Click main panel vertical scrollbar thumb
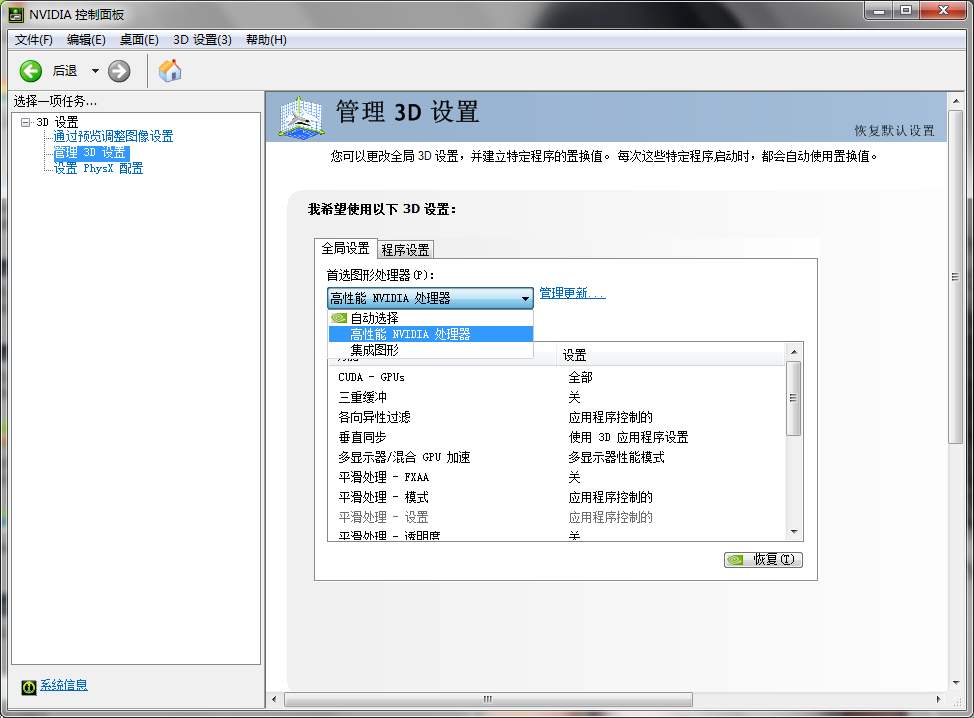Screen dimensions: 974x718 point(955,277)
